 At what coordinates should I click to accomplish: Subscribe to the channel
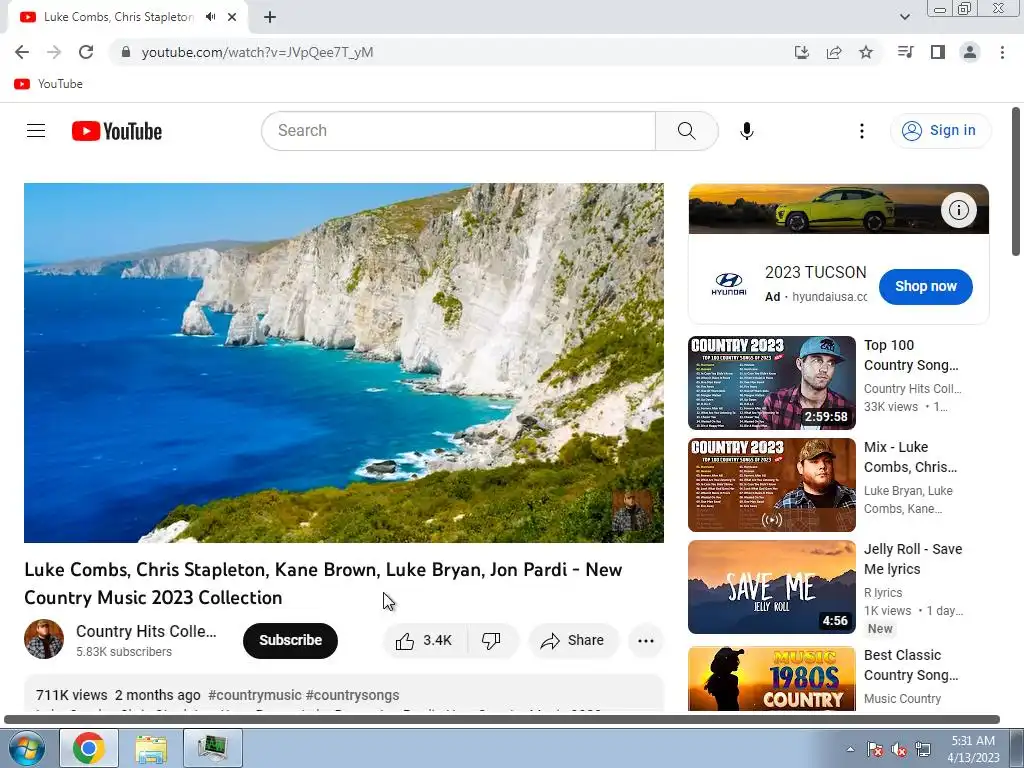tap(290, 640)
